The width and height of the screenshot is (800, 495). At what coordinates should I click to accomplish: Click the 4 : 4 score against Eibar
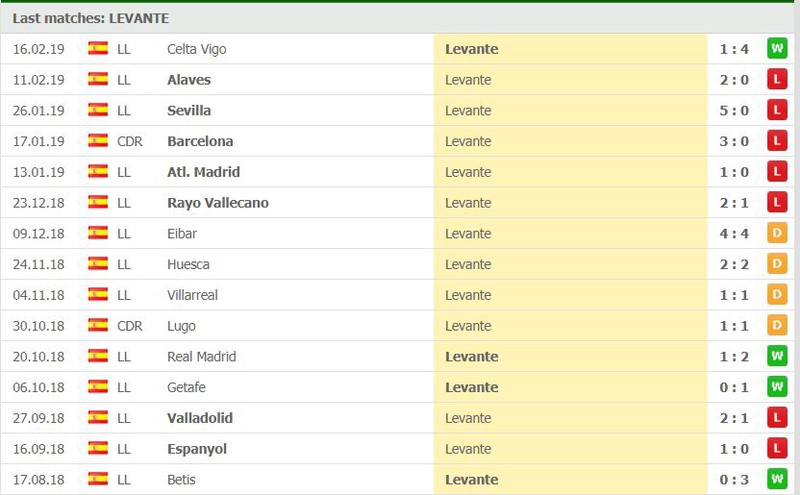(734, 234)
